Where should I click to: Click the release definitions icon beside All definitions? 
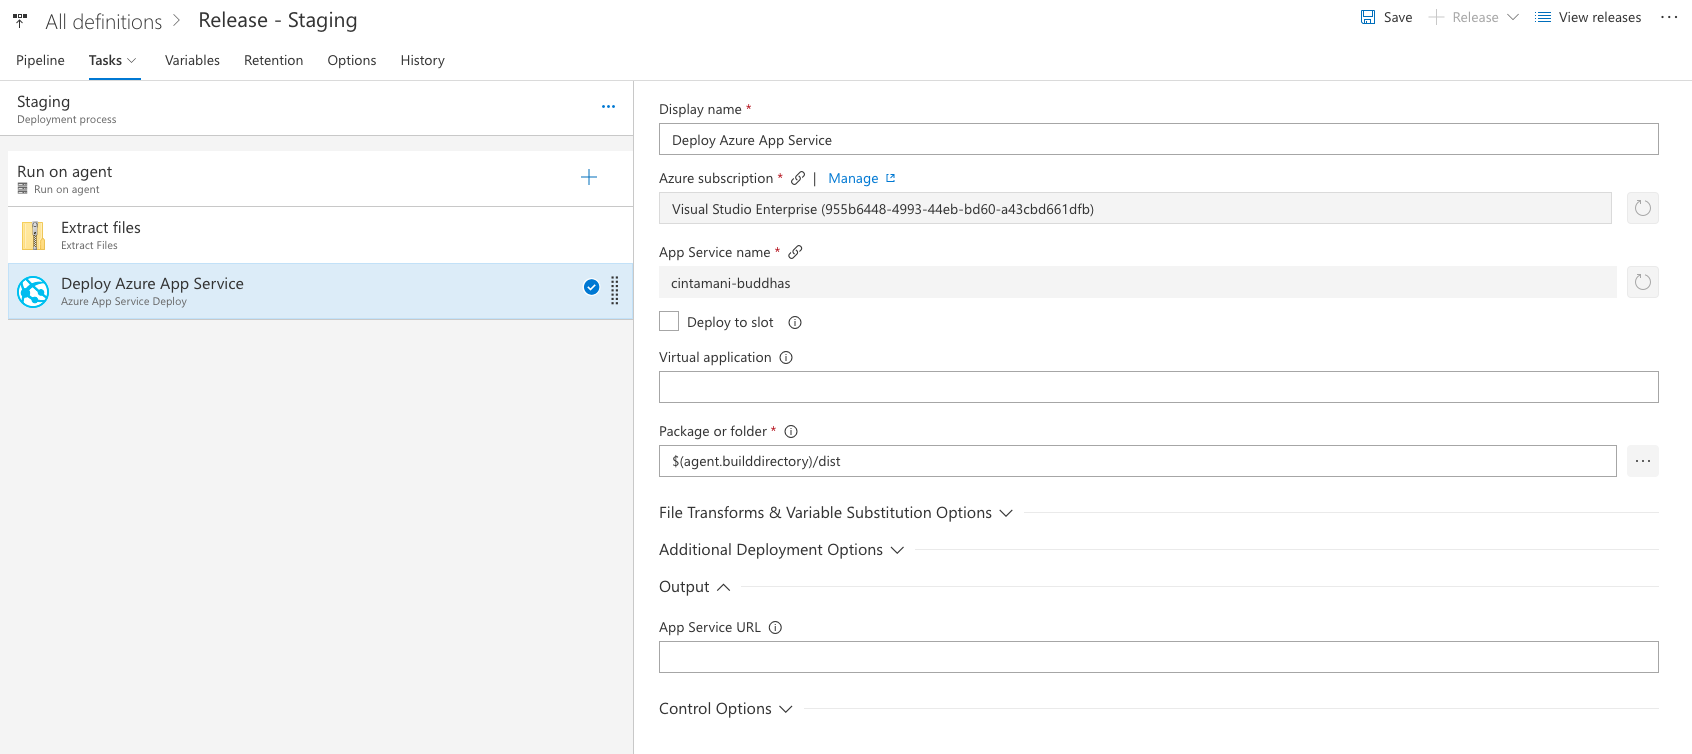(20, 20)
